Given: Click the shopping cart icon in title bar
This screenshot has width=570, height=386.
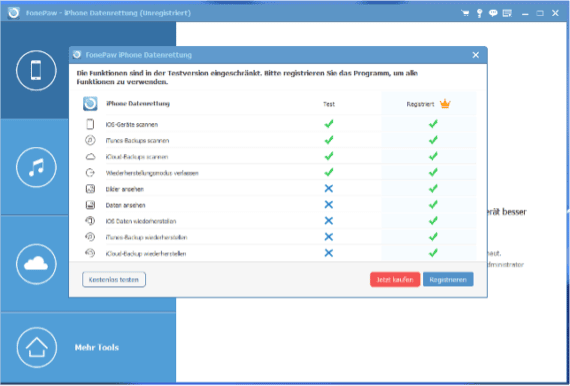Looking at the screenshot, I should [x=465, y=13].
